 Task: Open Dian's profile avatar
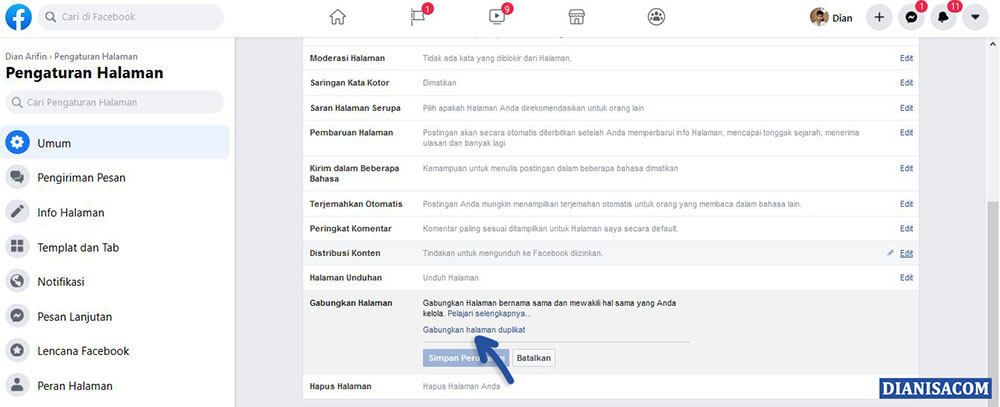pos(819,17)
